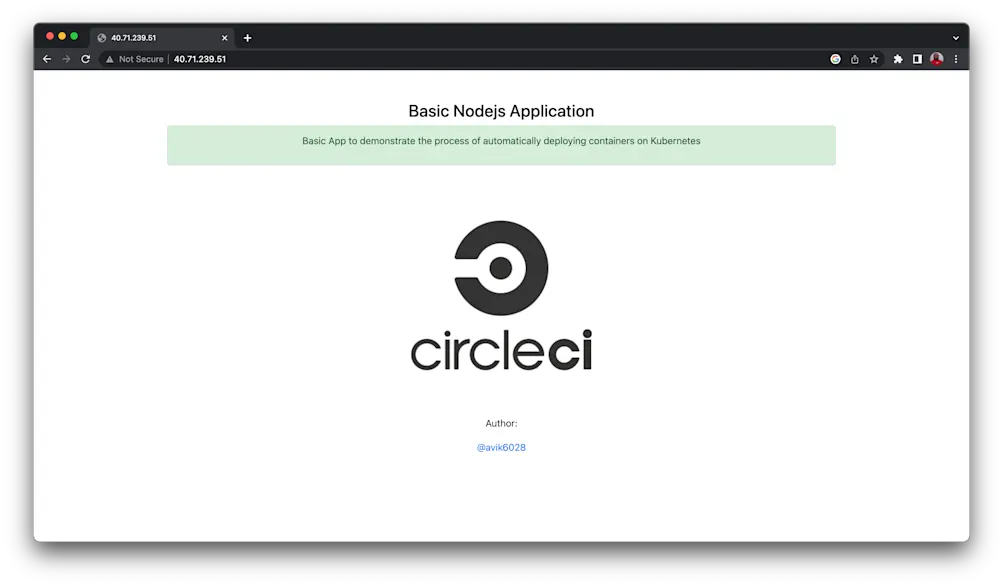Screen dimensions: 1003x586
Task: Open the user profile avatar
Action: click(x=936, y=59)
